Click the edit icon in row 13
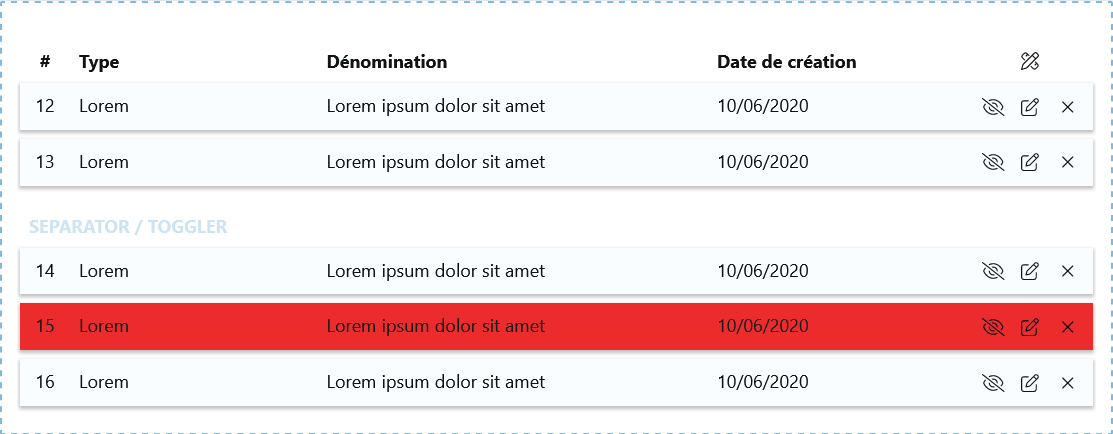 point(1029,162)
